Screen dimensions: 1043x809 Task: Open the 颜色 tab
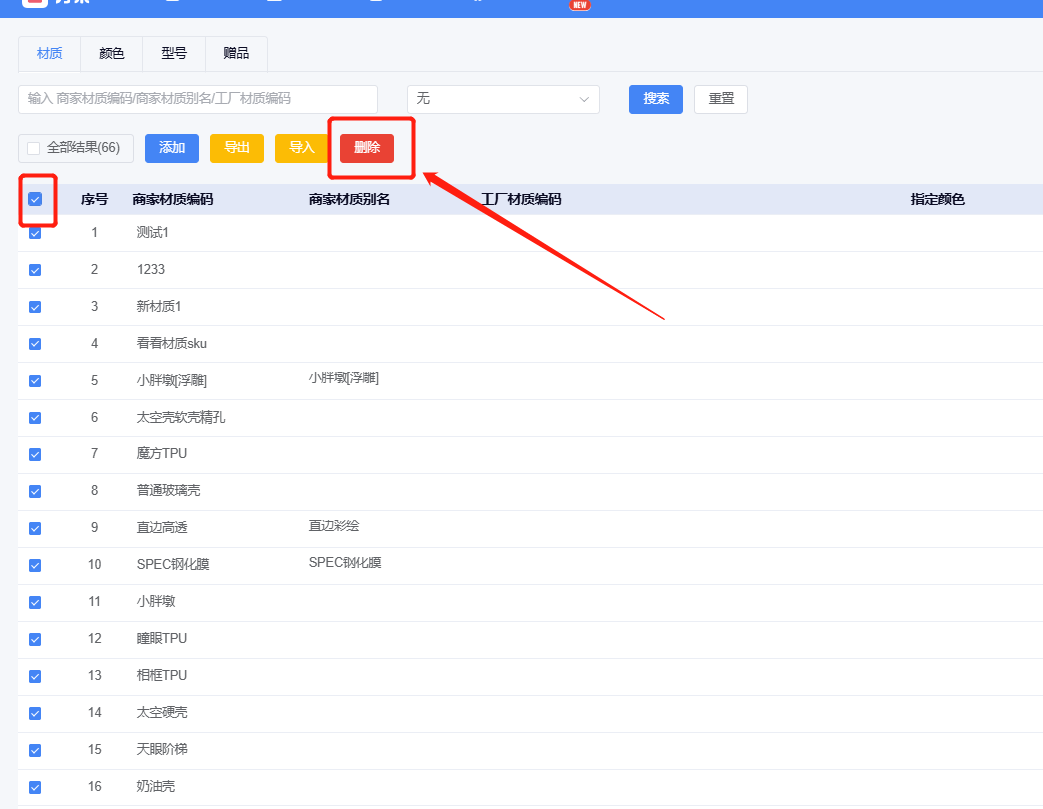[x=112, y=54]
